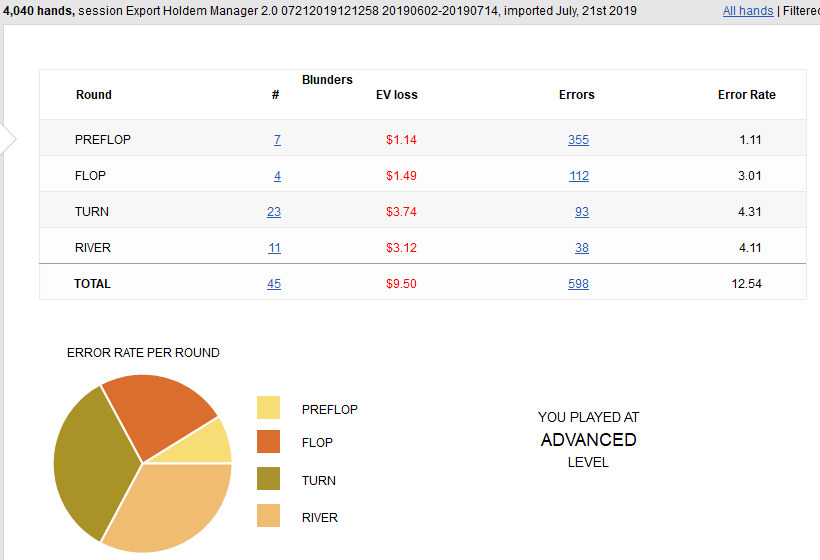
Task: Click the TURN legend label
Action: pos(318,481)
